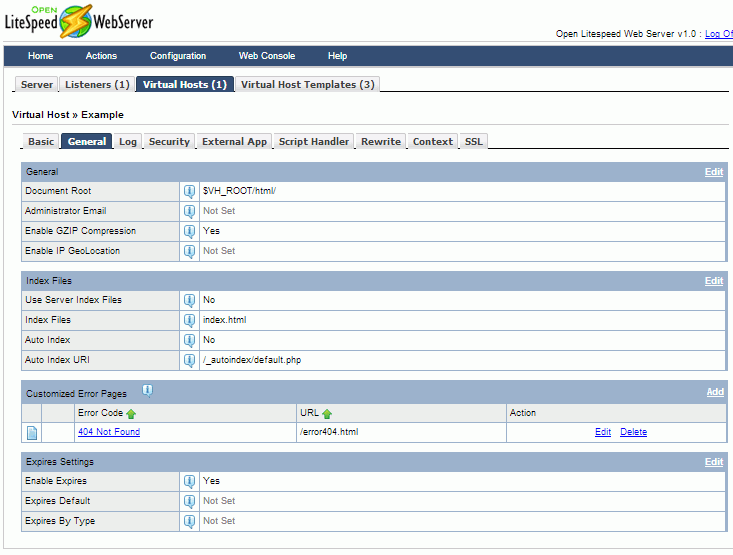Click info icon for Enable Expires
The image size is (733, 555).
189,481
